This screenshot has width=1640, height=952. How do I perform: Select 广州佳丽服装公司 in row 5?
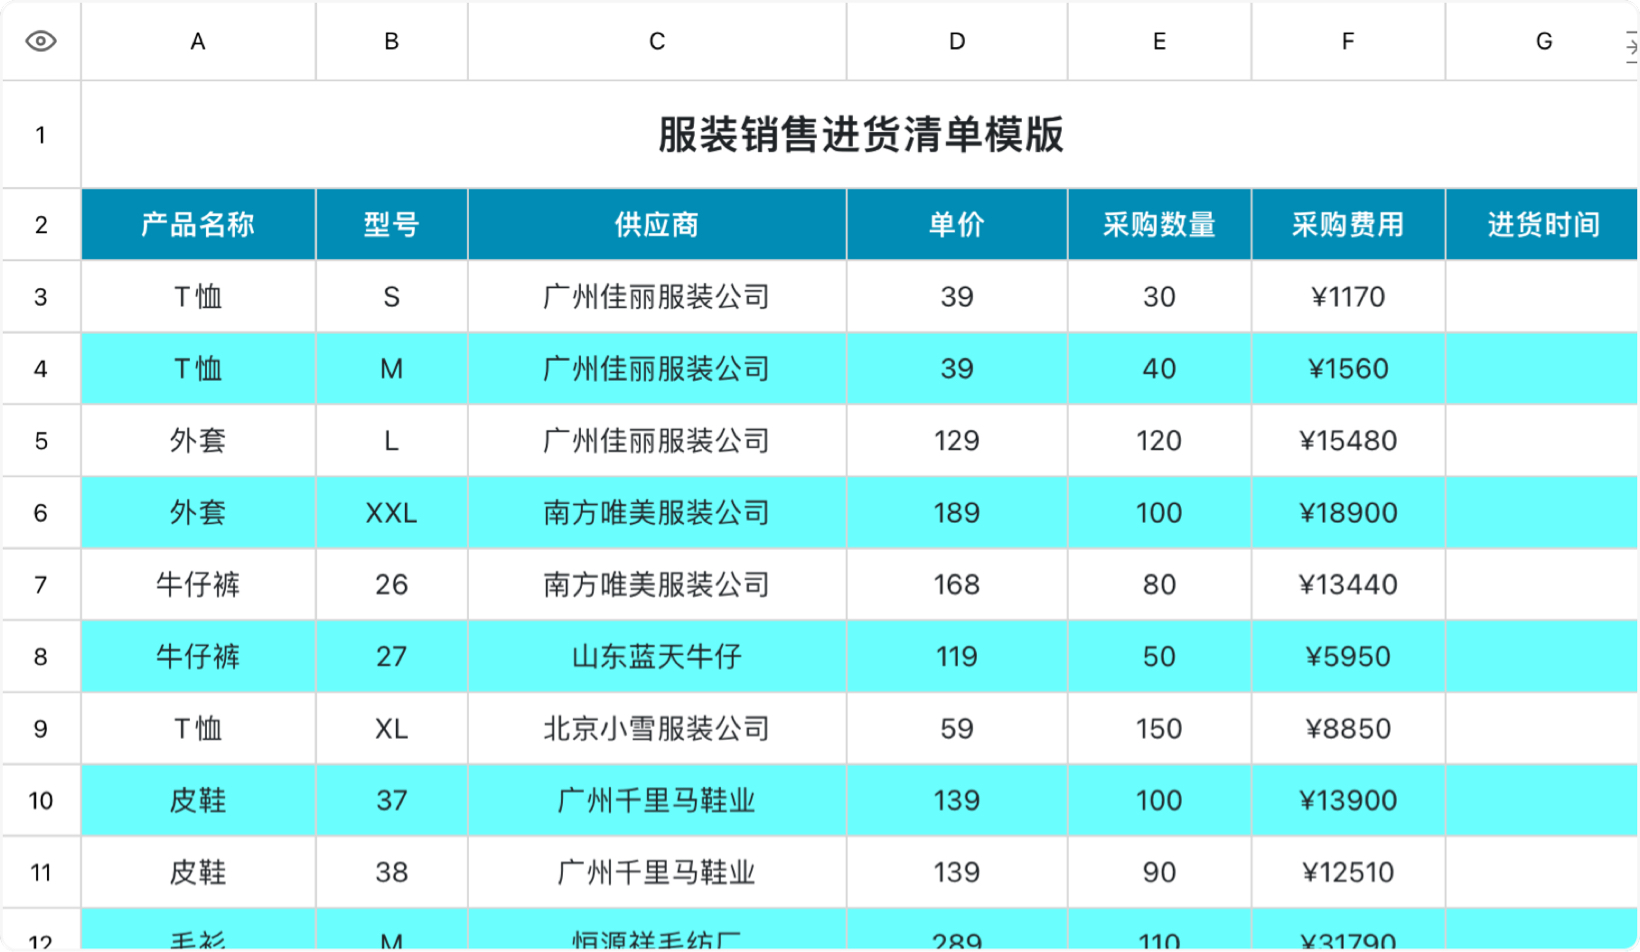click(657, 441)
